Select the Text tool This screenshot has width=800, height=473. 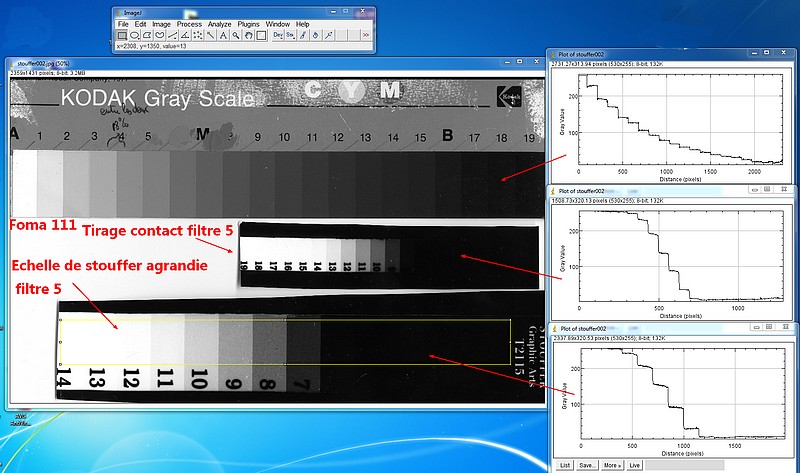tap(223, 35)
